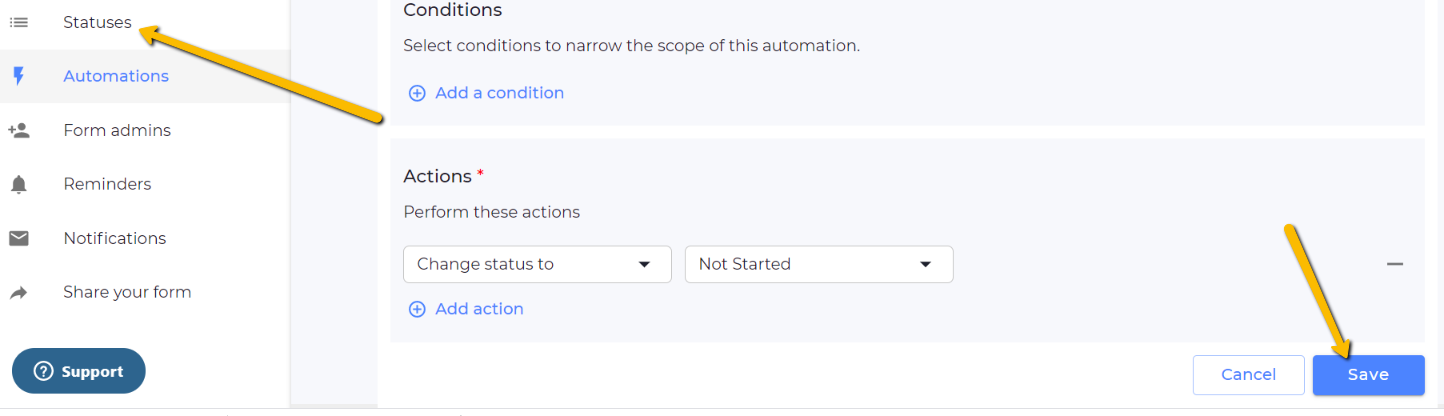Screen dimensions: 1444x416
Task: Click the plus icon beside Add action
Action: (417, 309)
